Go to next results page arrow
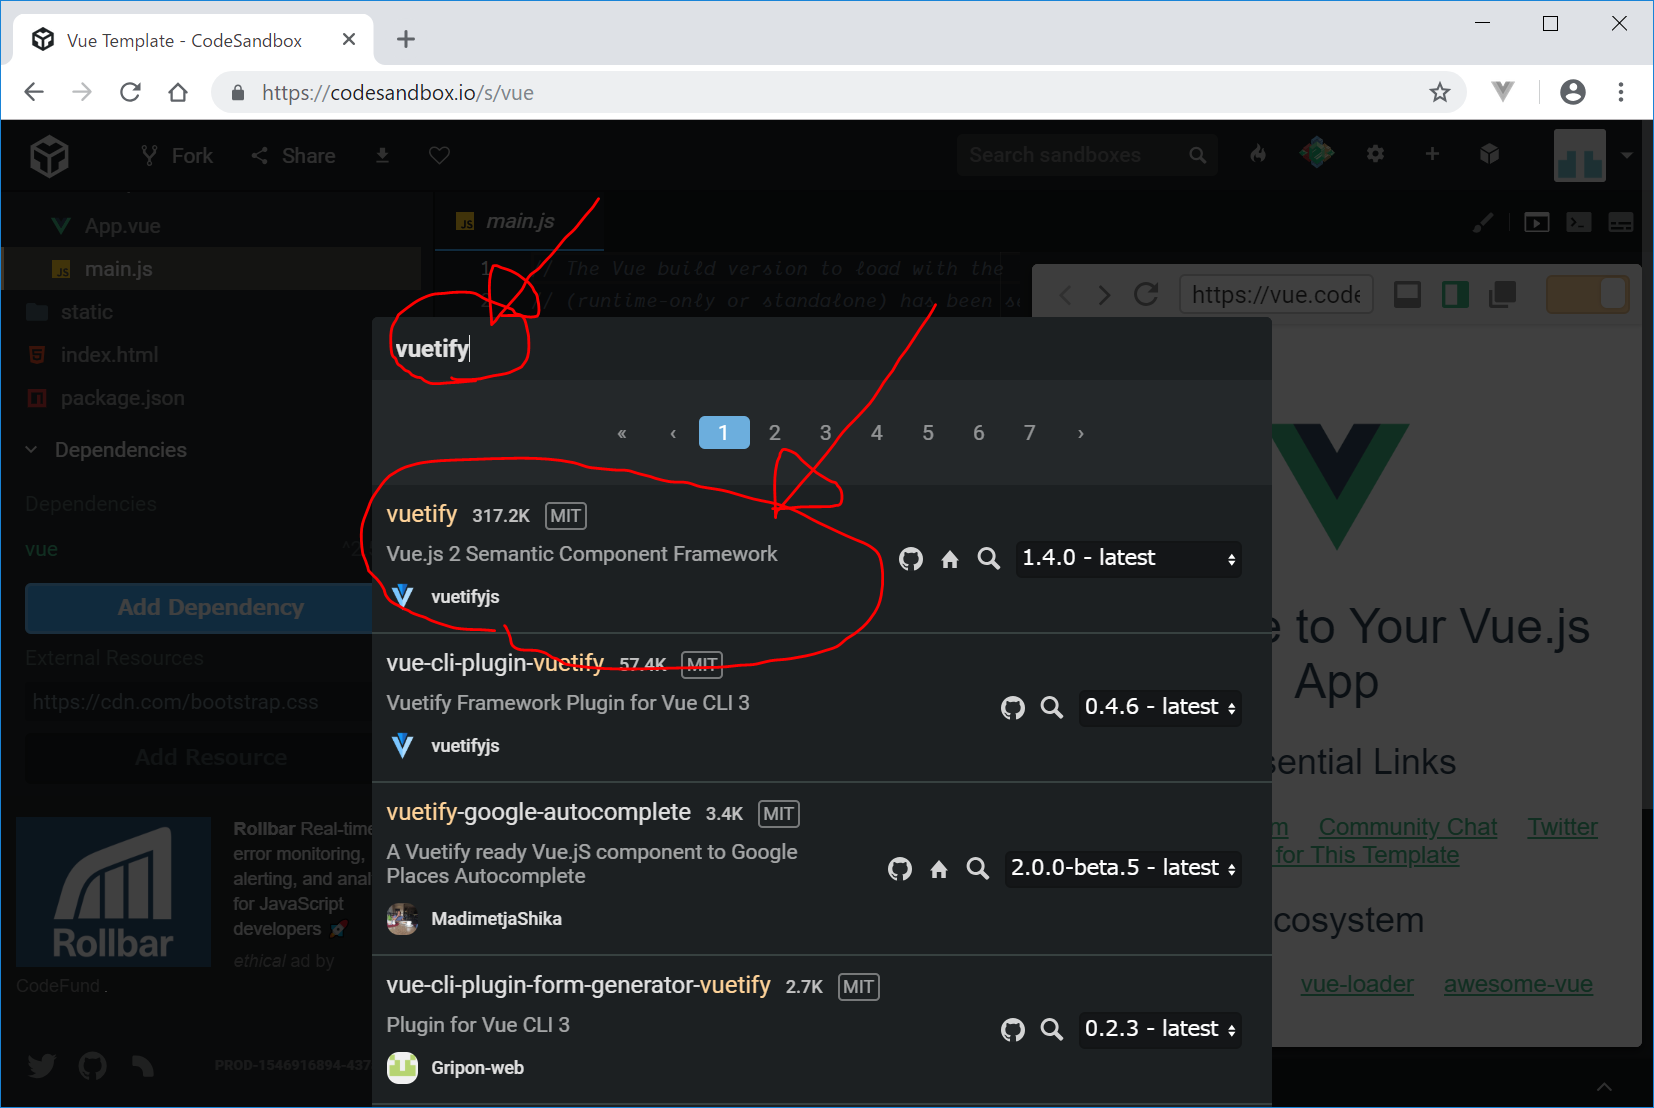The image size is (1654, 1108). point(1080,433)
